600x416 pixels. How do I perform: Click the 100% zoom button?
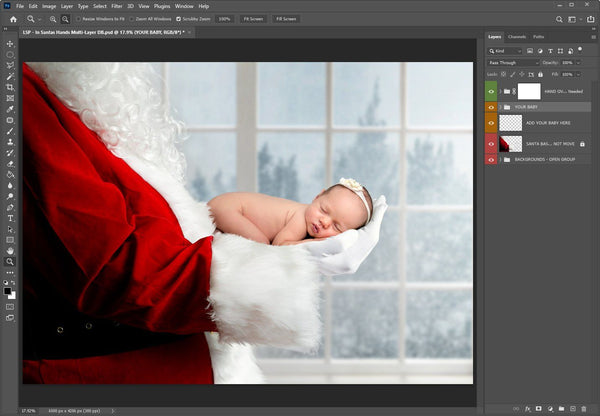click(224, 18)
